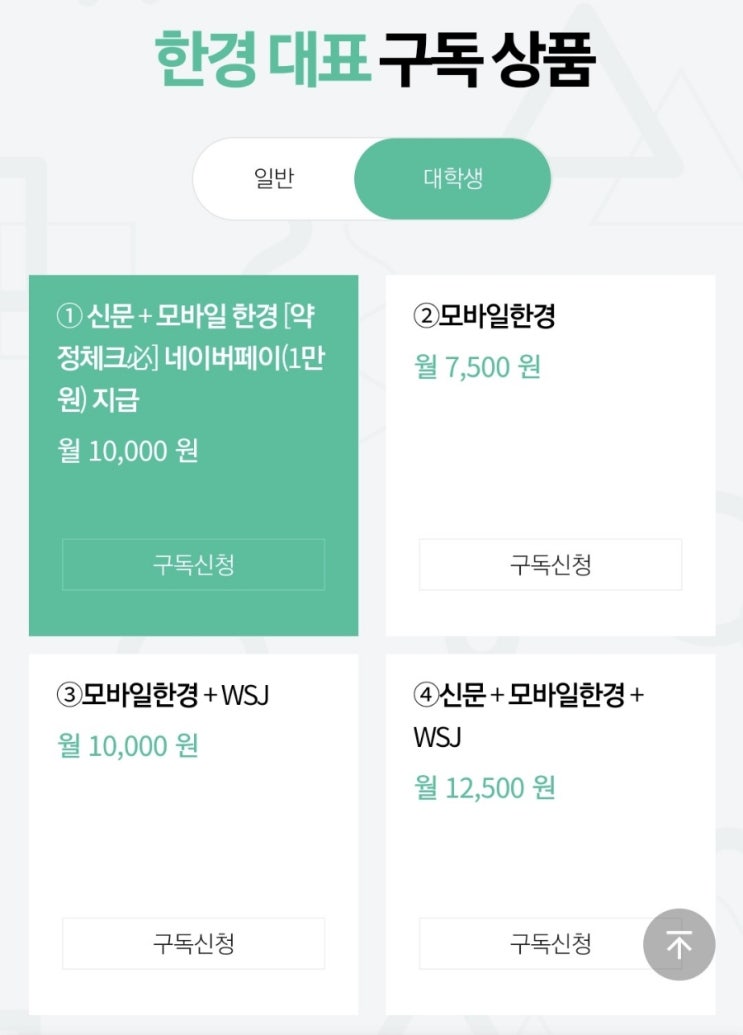
Task: Open the 모바일한경 plan title in card ②
Action: click(x=497, y=317)
